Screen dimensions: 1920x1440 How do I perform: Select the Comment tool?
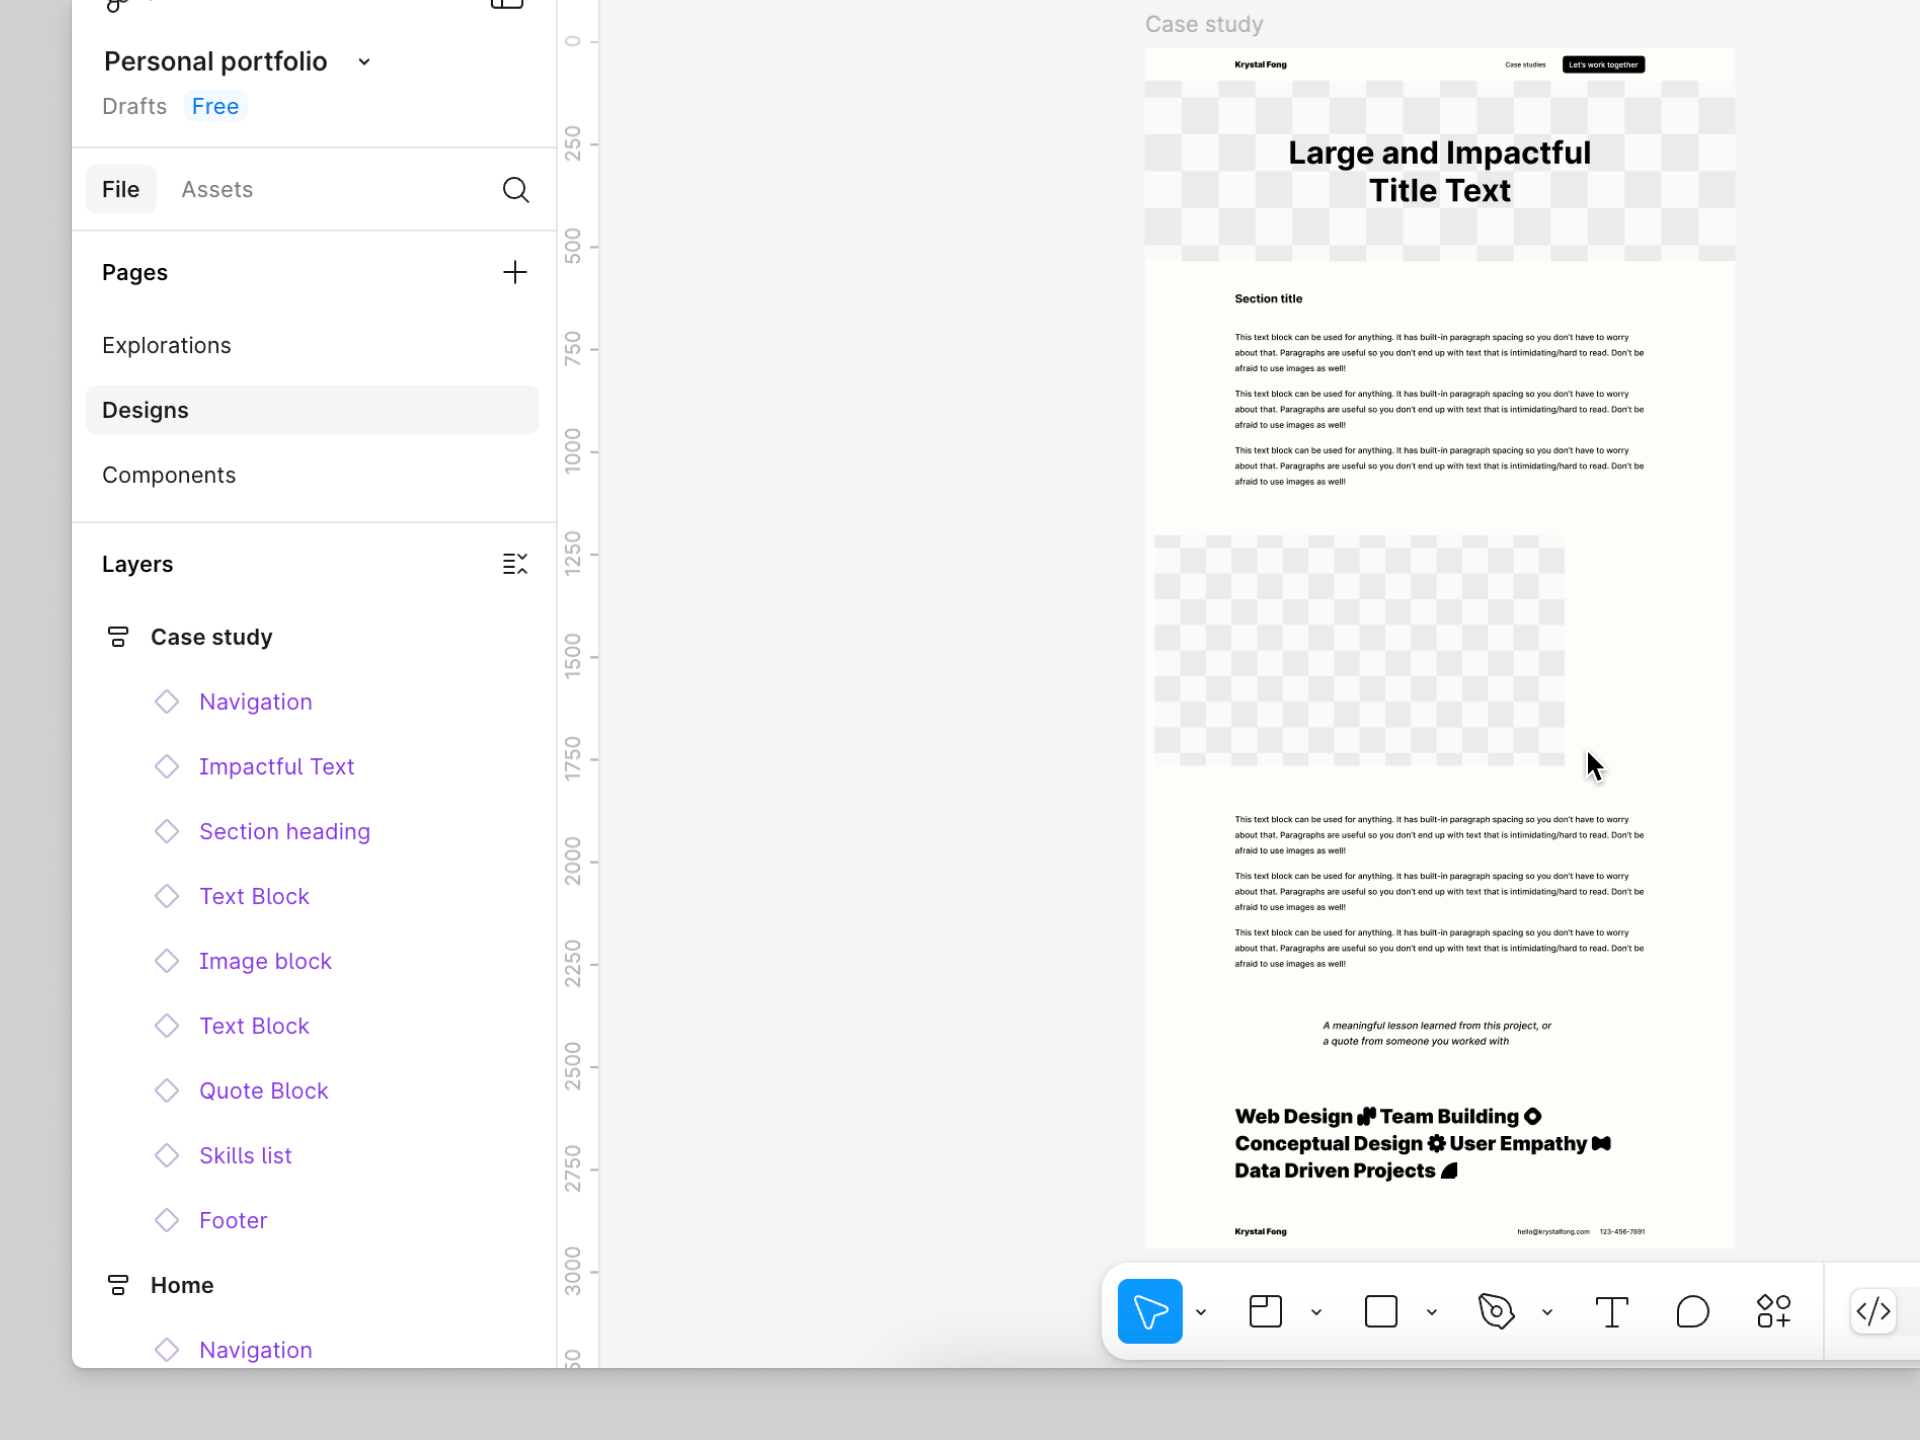tap(1692, 1311)
